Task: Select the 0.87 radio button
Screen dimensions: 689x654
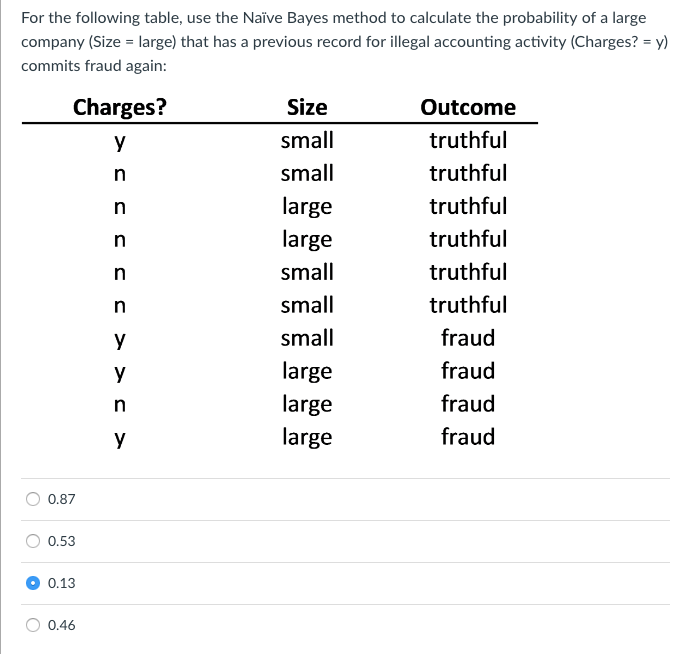Action: pyautogui.click(x=33, y=499)
